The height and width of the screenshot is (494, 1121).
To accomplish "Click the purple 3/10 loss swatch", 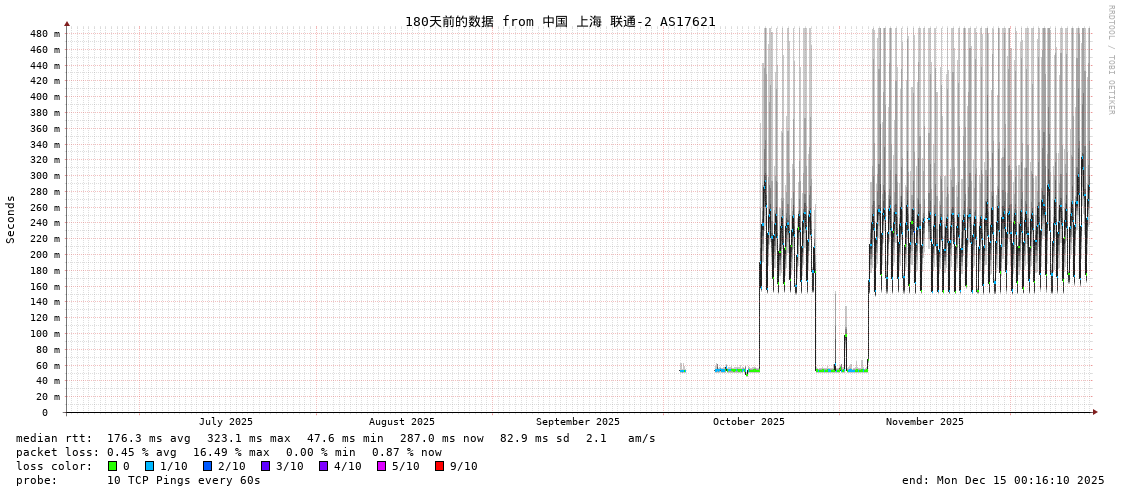I will click(x=266, y=466).
